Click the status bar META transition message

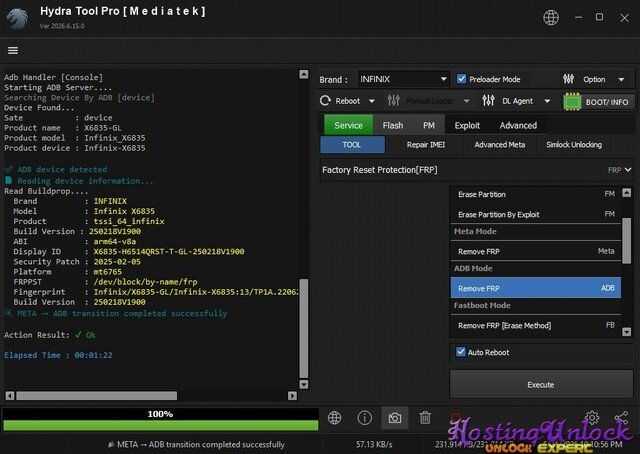(196, 444)
